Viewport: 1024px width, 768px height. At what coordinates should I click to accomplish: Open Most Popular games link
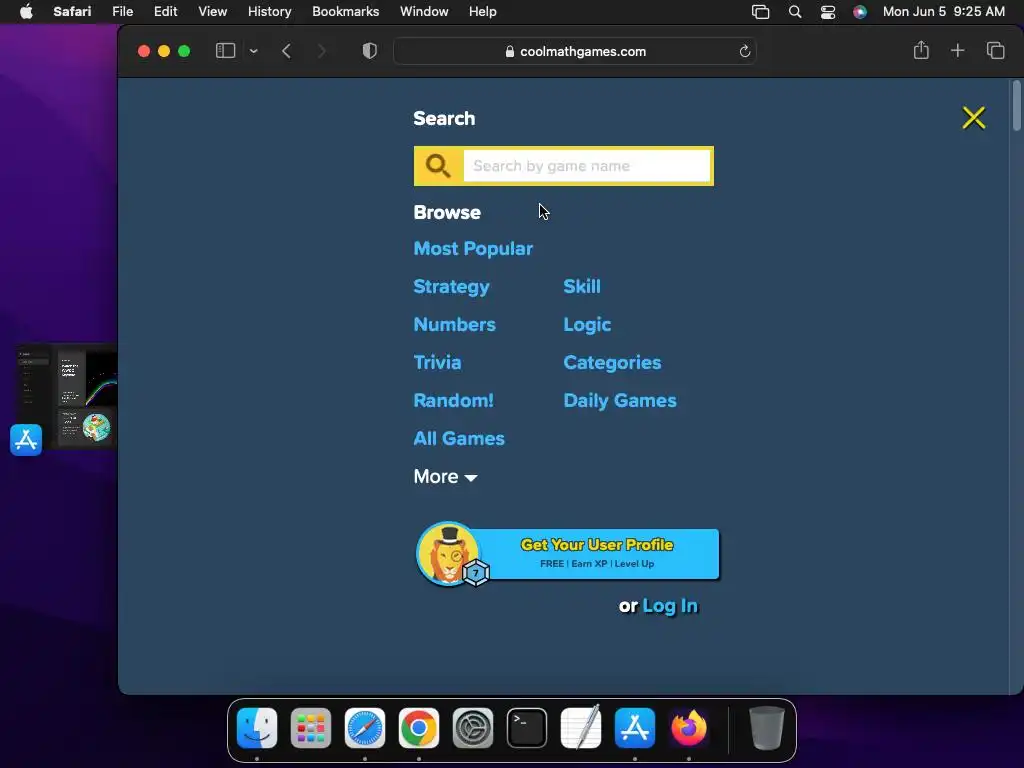473,249
